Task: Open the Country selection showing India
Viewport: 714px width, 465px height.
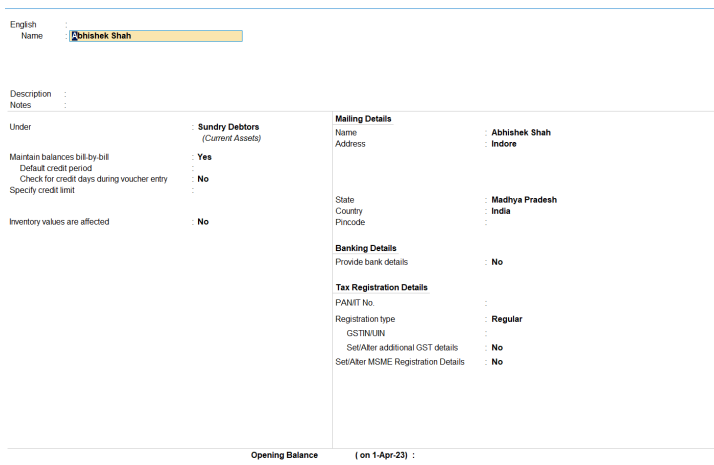Action: click(502, 211)
